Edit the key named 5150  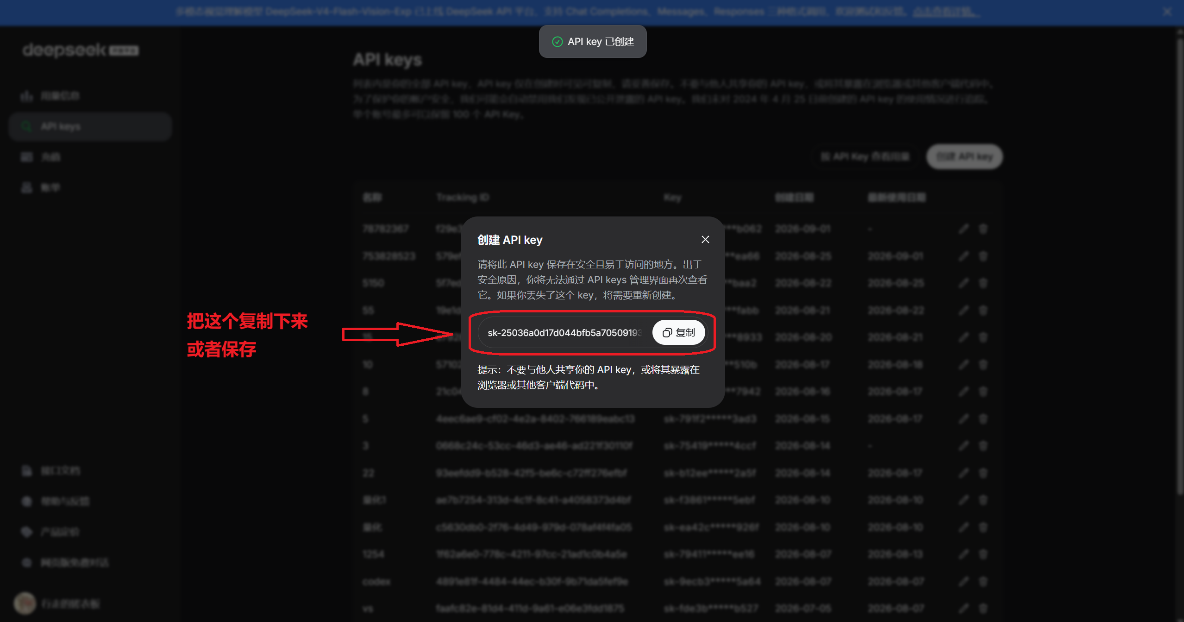coord(964,283)
